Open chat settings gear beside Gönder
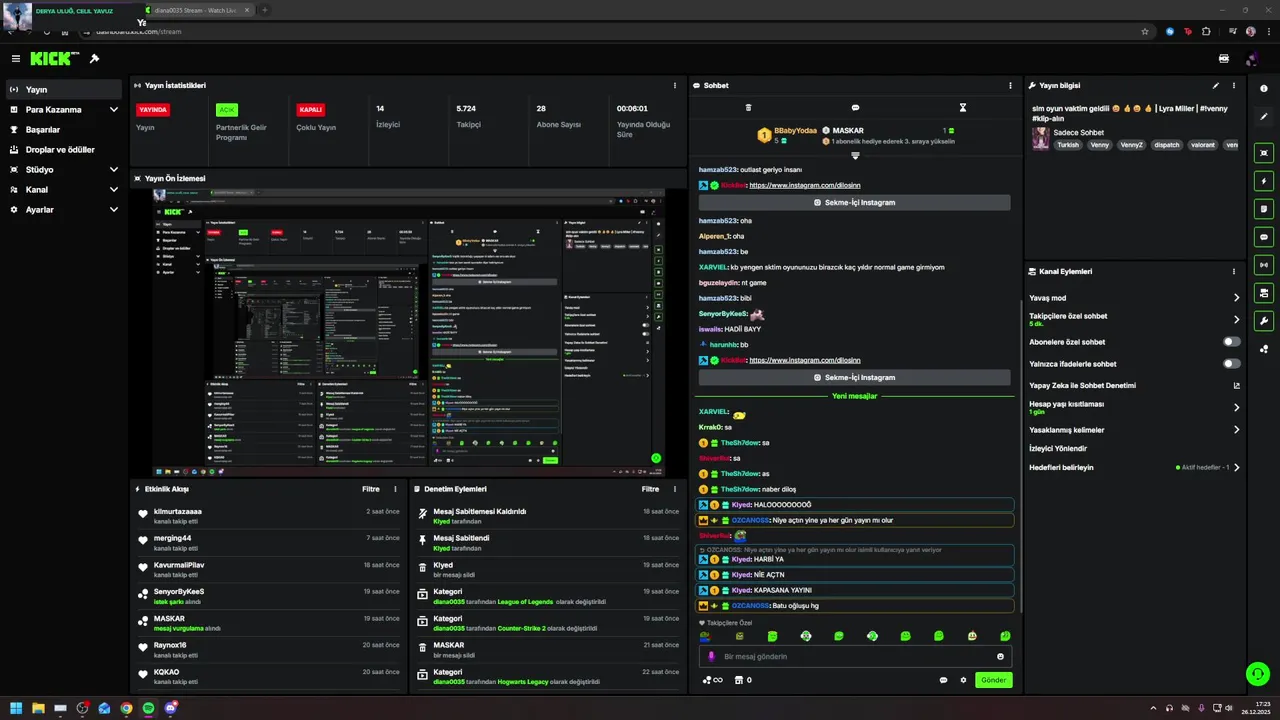The height and width of the screenshot is (720, 1280). (x=964, y=680)
